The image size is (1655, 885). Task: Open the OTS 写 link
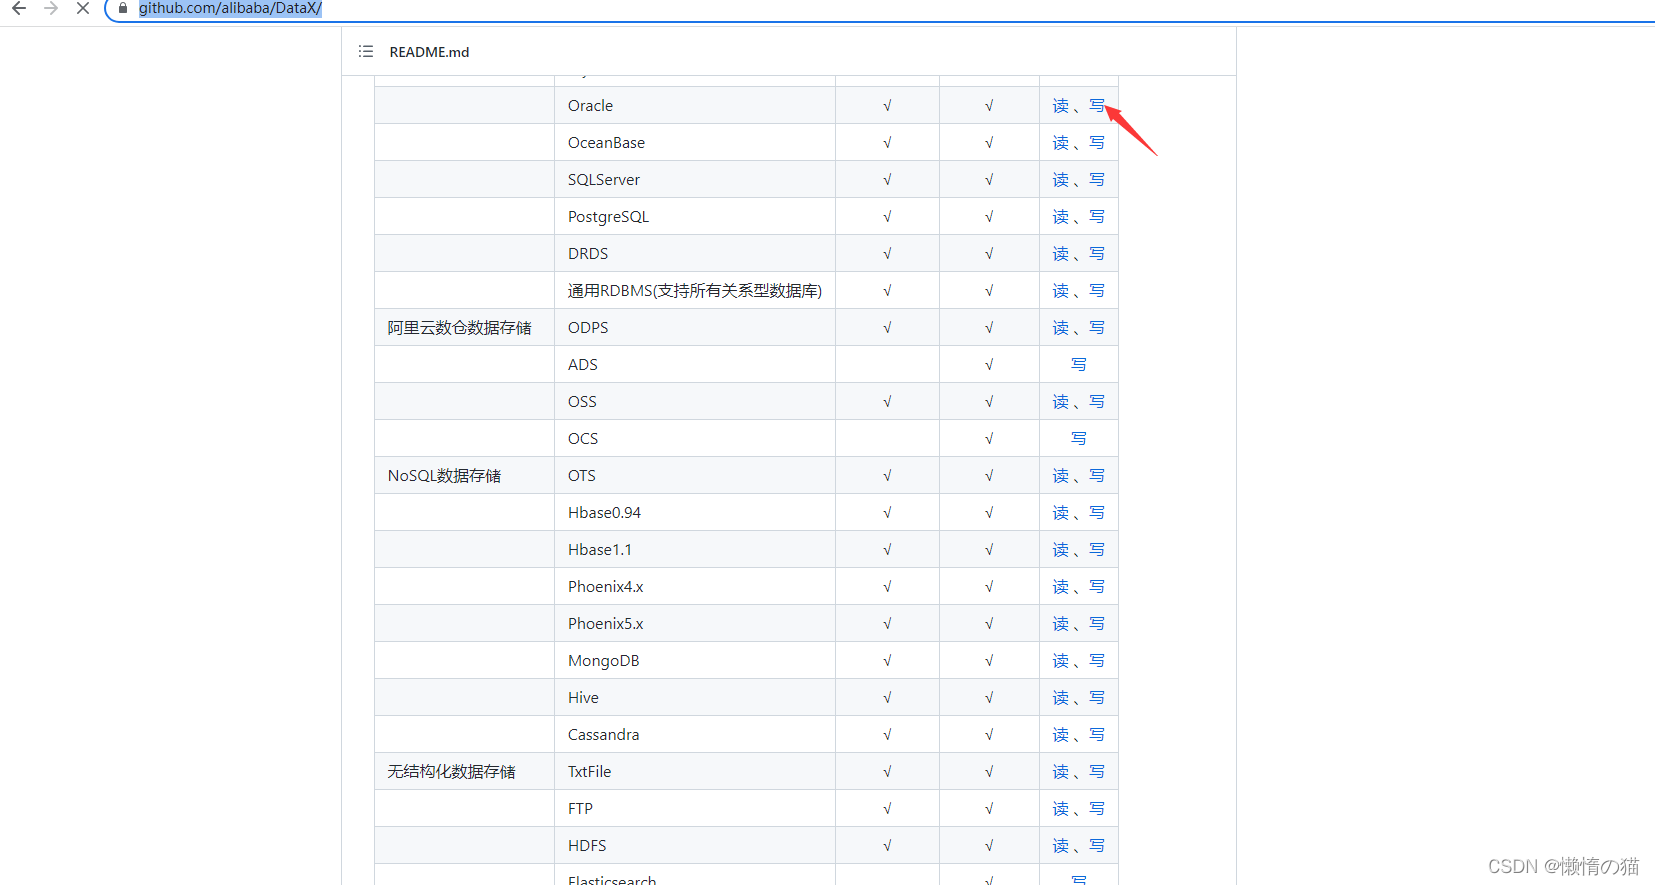[x=1097, y=476]
